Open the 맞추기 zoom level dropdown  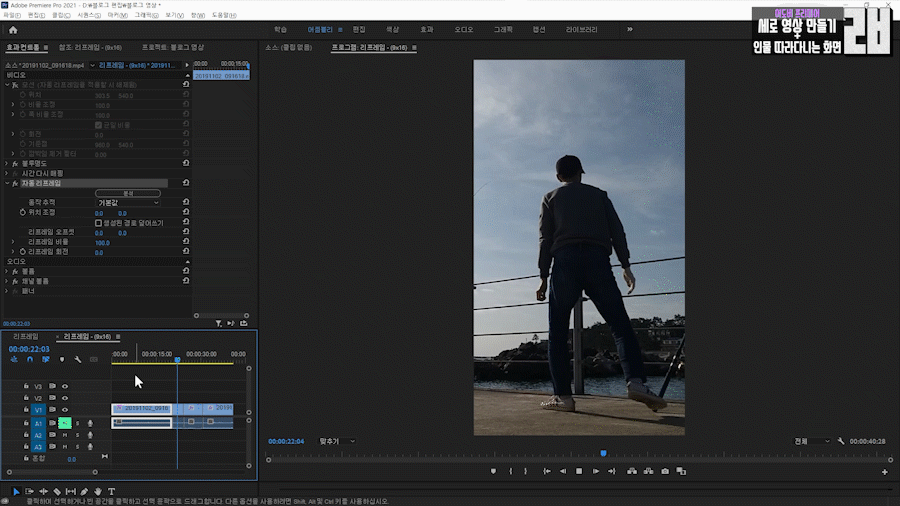[337, 441]
